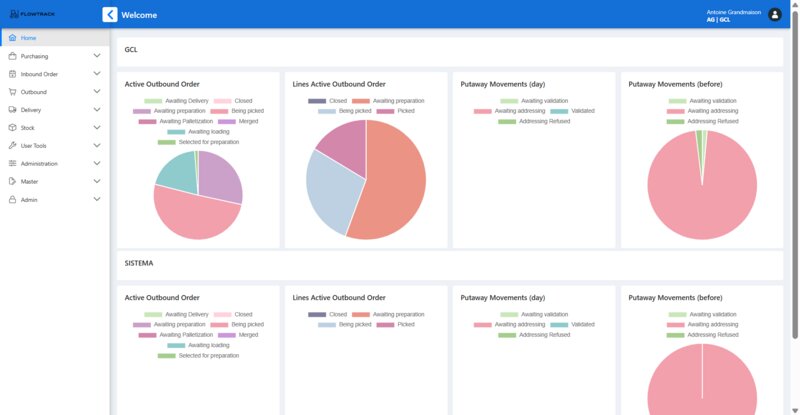Viewport: 800px width, 415px height.
Task: Click the sidebar collapse arrow icon
Action: (109, 15)
